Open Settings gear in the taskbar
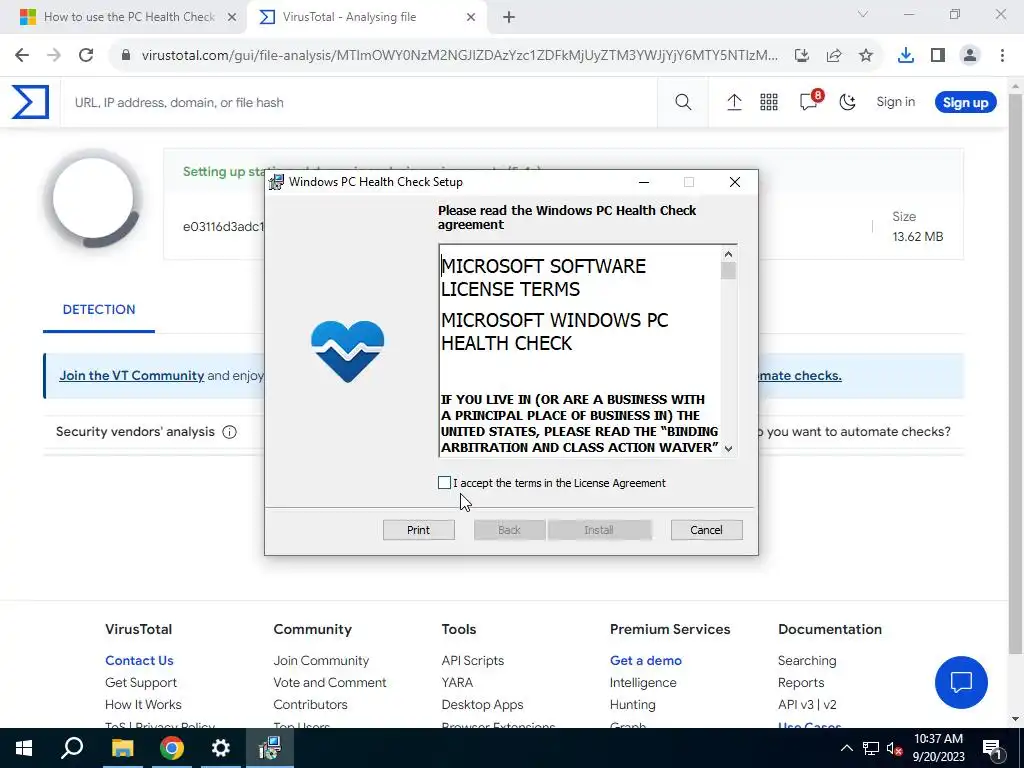Image resolution: width=1024 pixels, height=768 pixels. click(221, 748)
